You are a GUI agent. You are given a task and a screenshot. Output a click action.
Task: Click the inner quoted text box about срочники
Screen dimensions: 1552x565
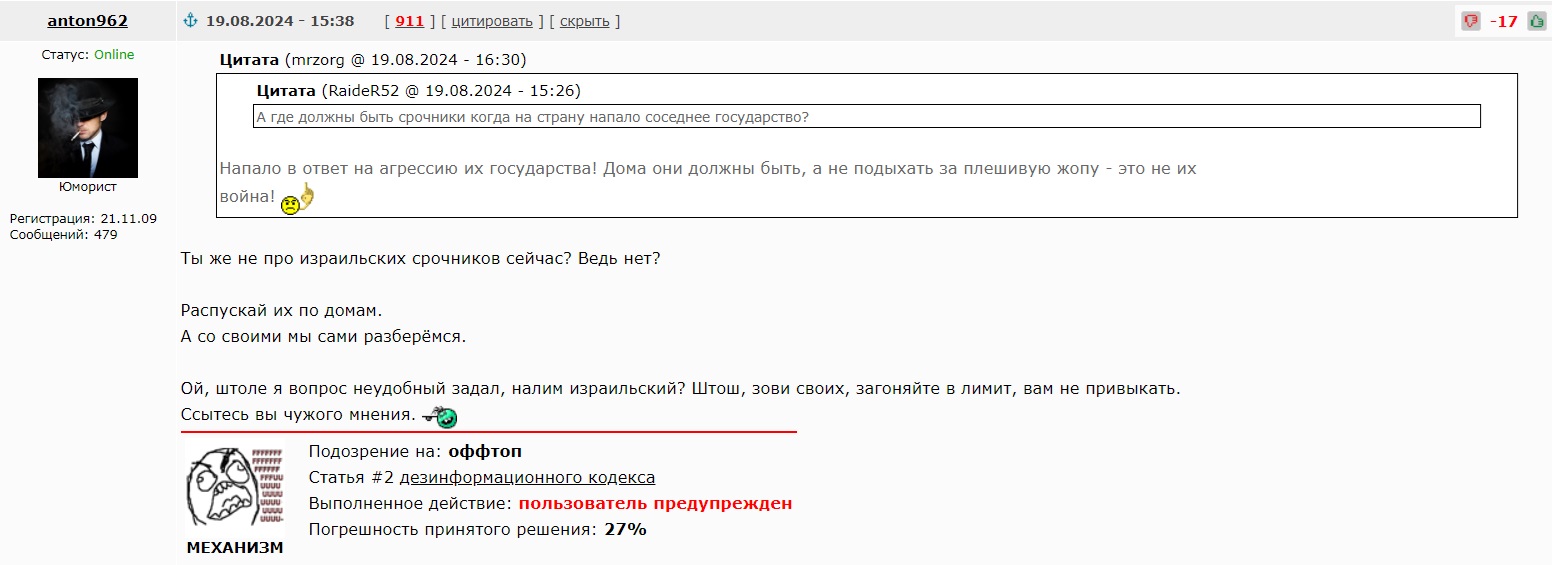(866, 117)
